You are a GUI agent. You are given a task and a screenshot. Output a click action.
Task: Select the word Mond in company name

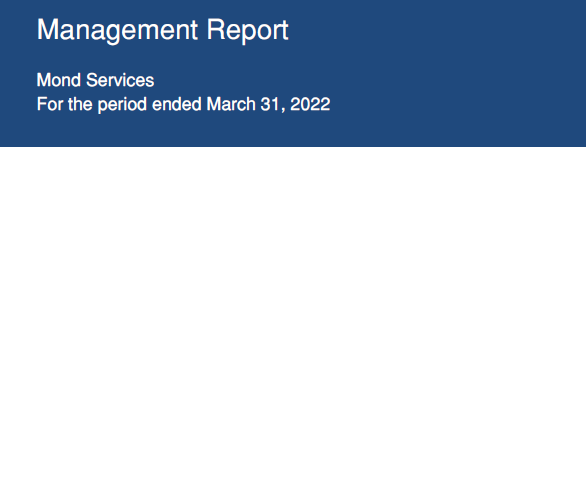pos(59,80)
